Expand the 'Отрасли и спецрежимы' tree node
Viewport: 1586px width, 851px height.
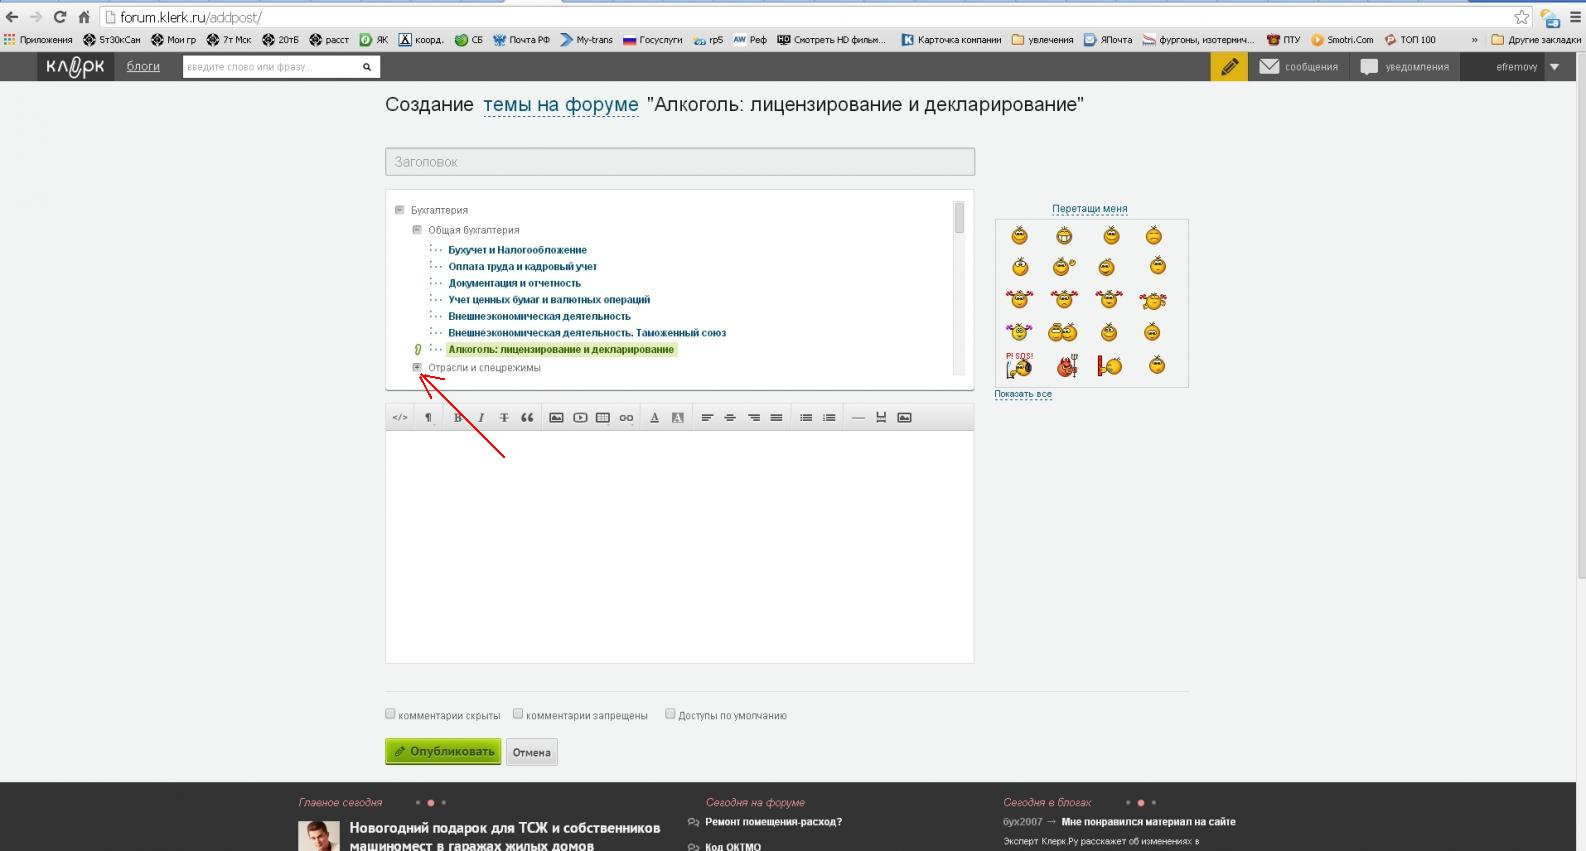coord(417,368)
